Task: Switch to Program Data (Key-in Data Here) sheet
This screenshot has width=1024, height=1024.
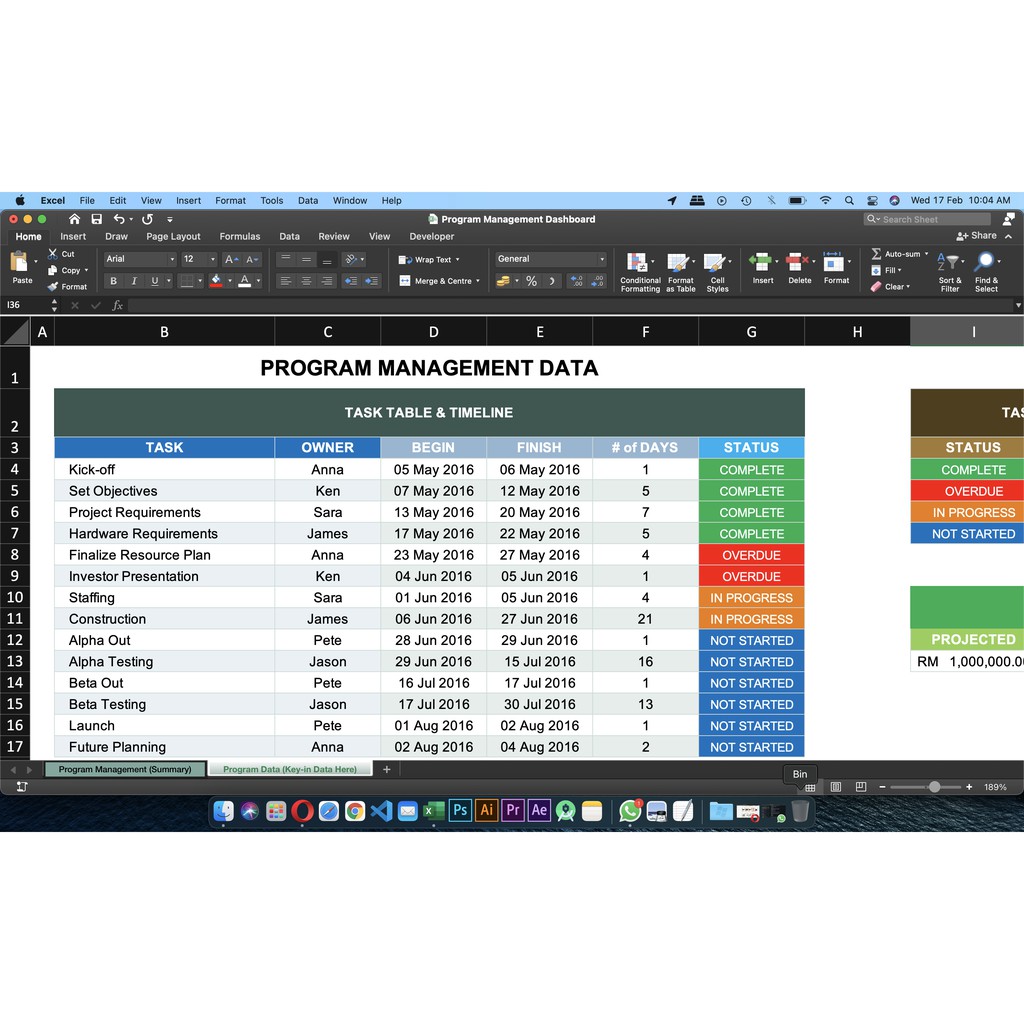Action: click(290, 769)
